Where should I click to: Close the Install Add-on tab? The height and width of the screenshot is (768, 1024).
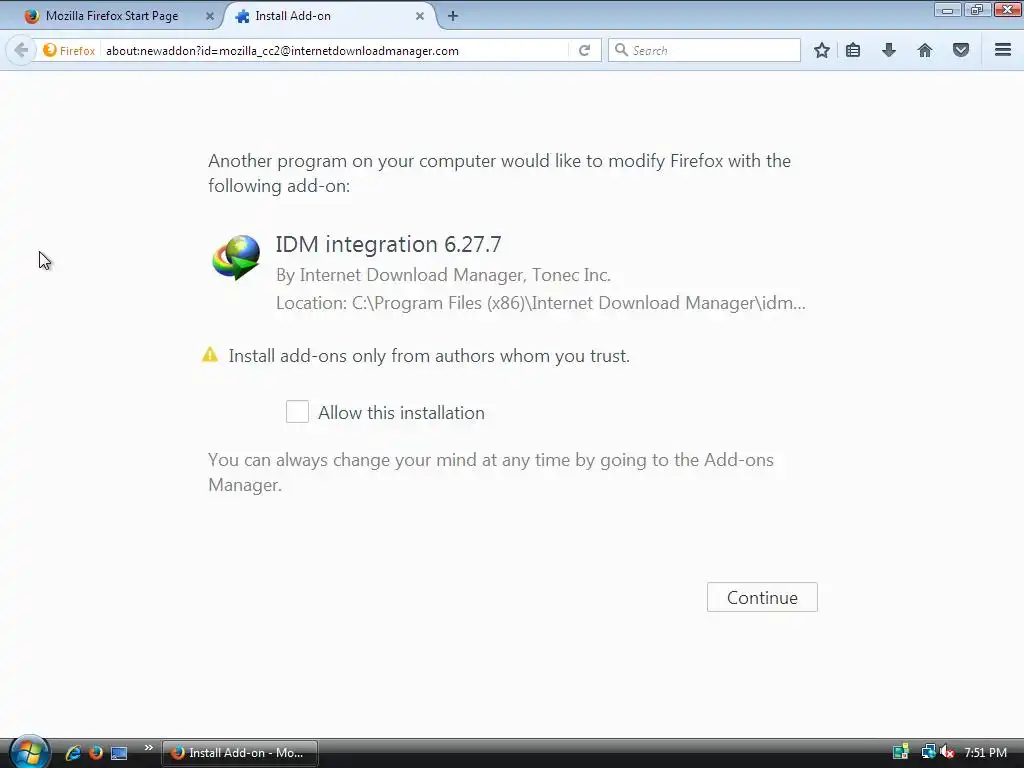[x=420, y=16]
